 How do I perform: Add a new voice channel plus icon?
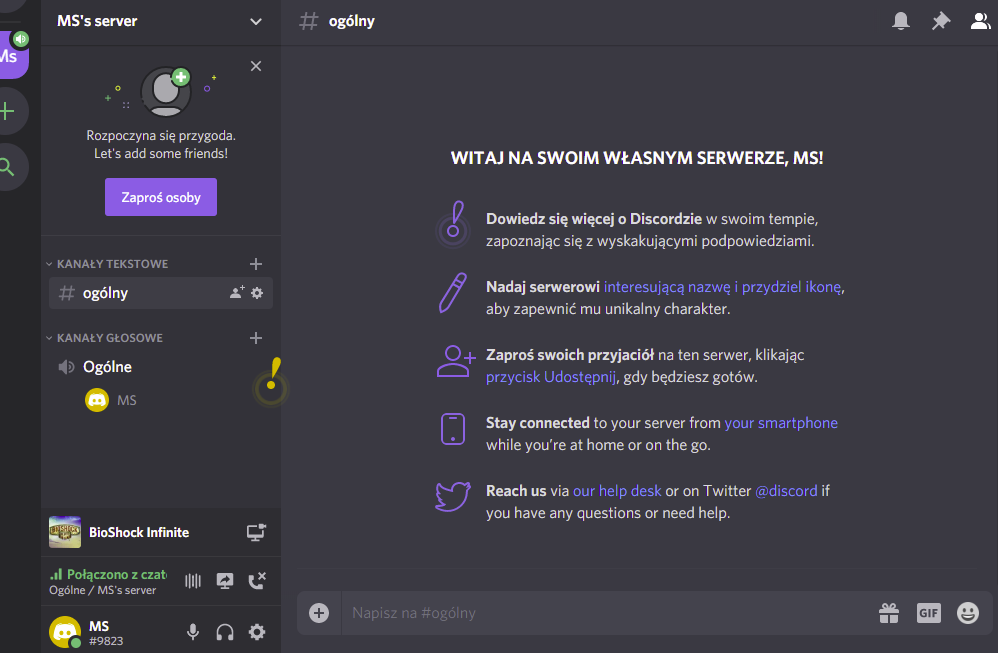click(256, 338)
